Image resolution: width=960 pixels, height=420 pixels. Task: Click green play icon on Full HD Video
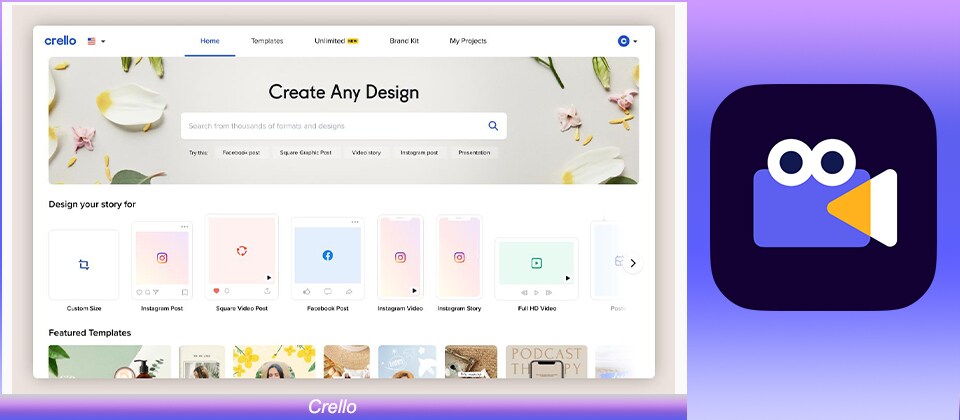click(x=536, y=263)
